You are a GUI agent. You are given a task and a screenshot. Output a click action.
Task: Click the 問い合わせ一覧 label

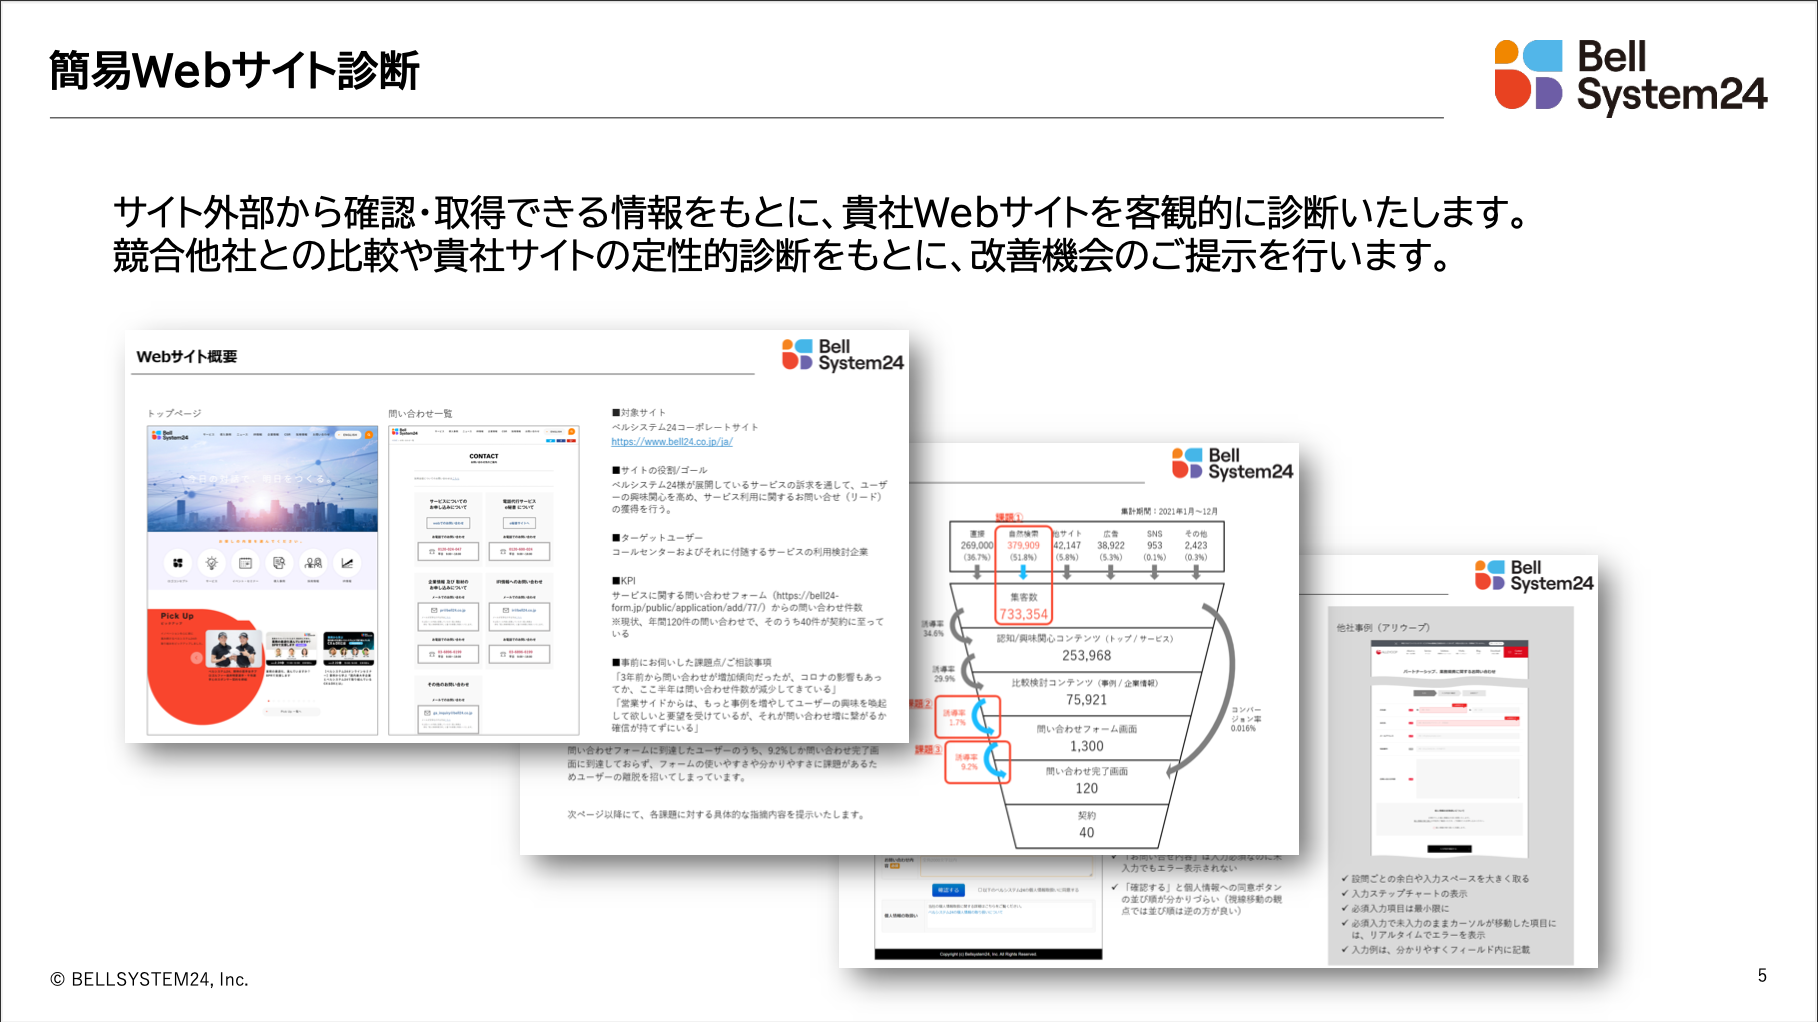pyautogui.click(x=421, y=413)
